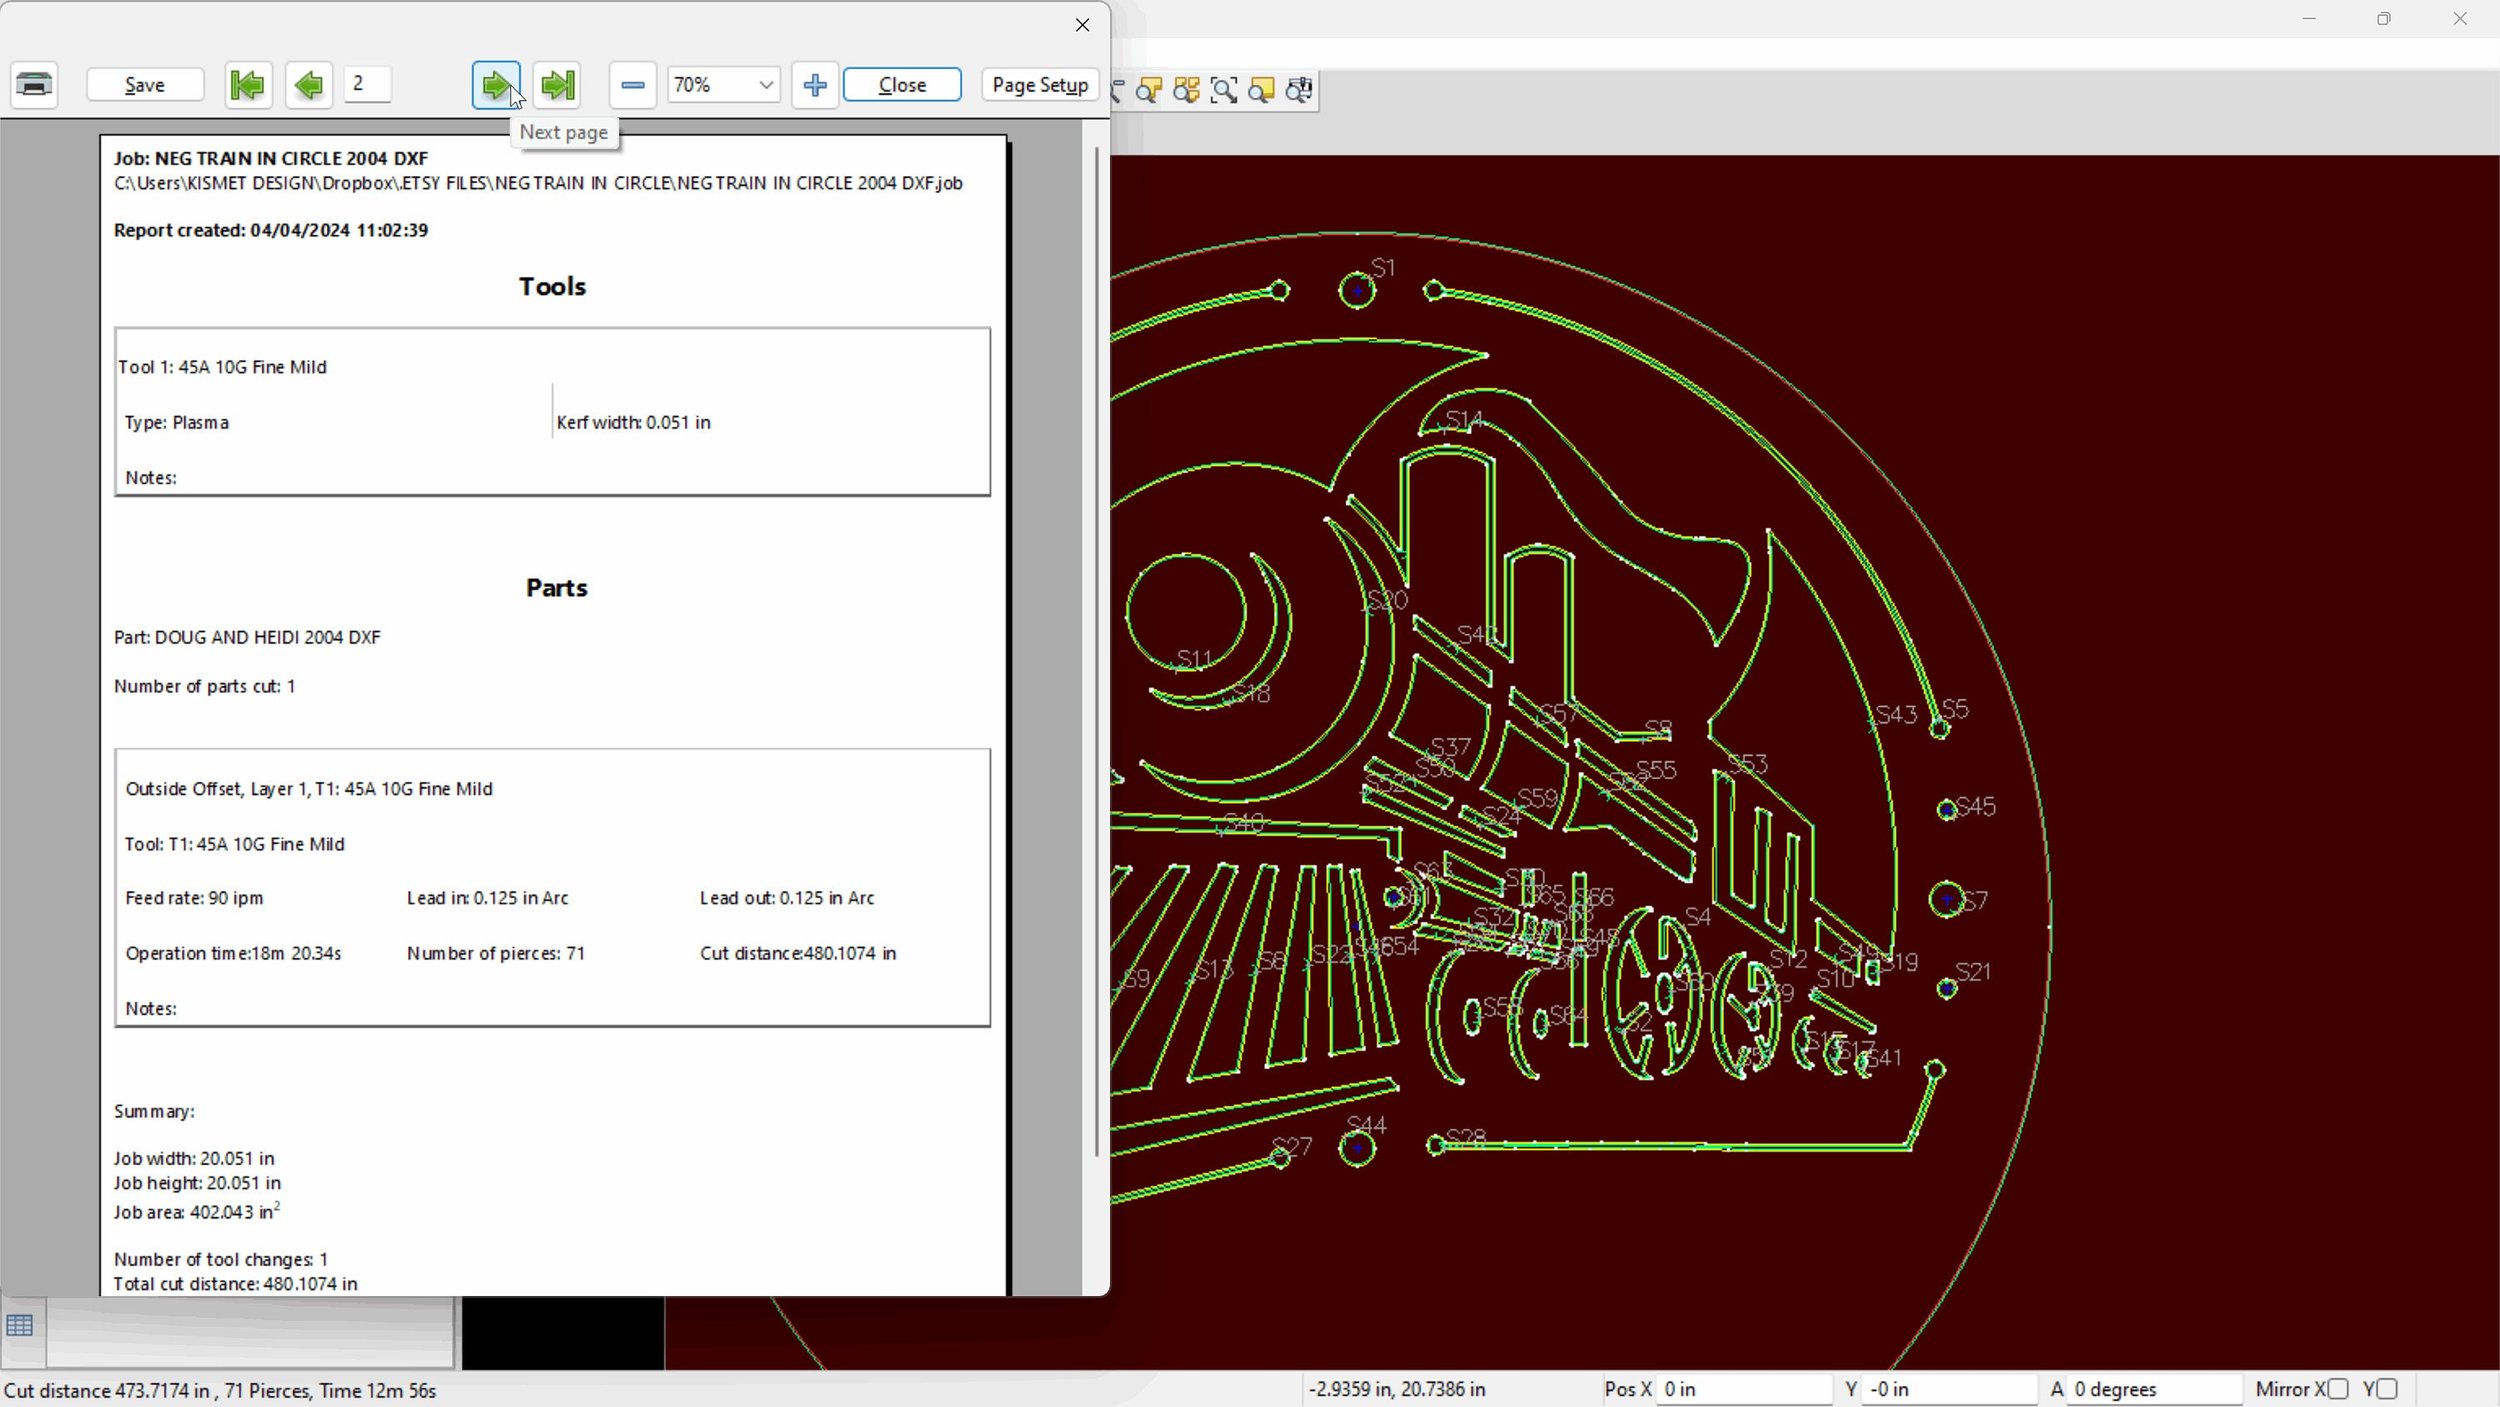
Task: Save the job report
Action: (145, 85)
